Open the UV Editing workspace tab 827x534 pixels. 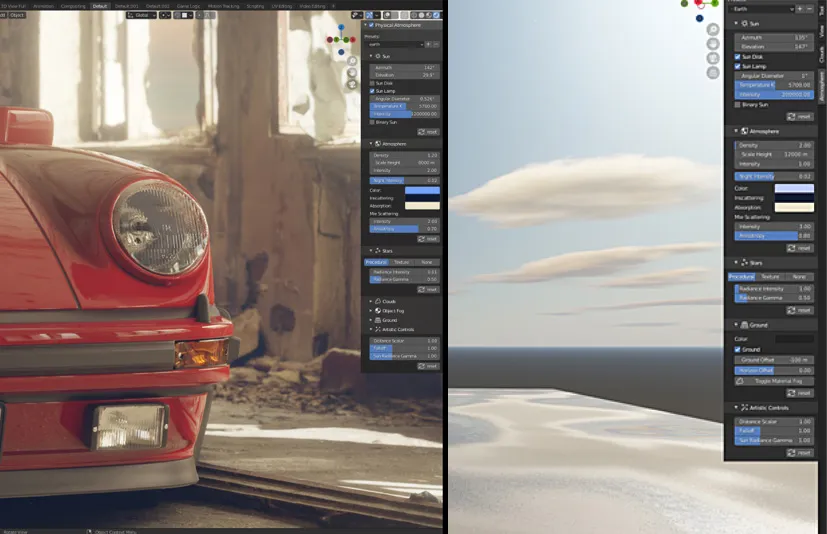(282, 6)
